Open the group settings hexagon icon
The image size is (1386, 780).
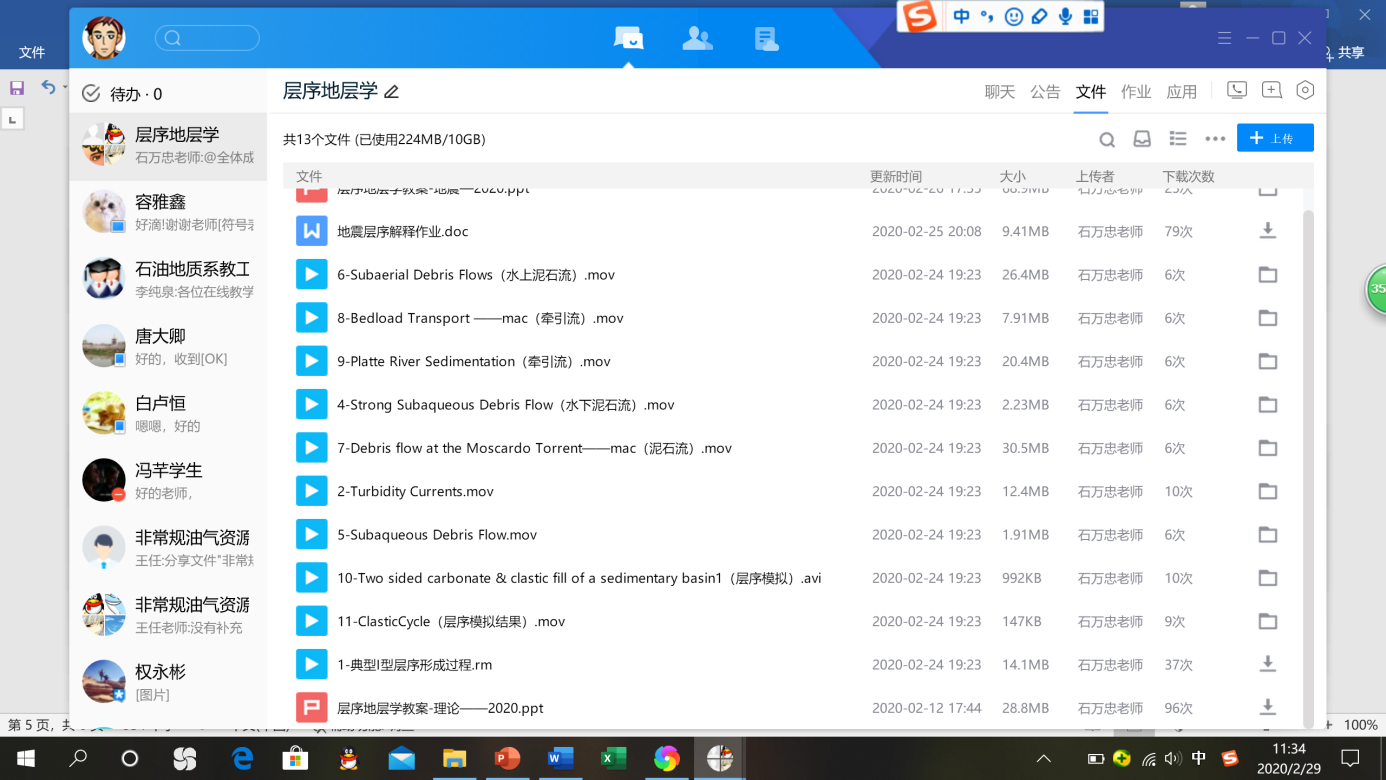[x=1305, y=90]
